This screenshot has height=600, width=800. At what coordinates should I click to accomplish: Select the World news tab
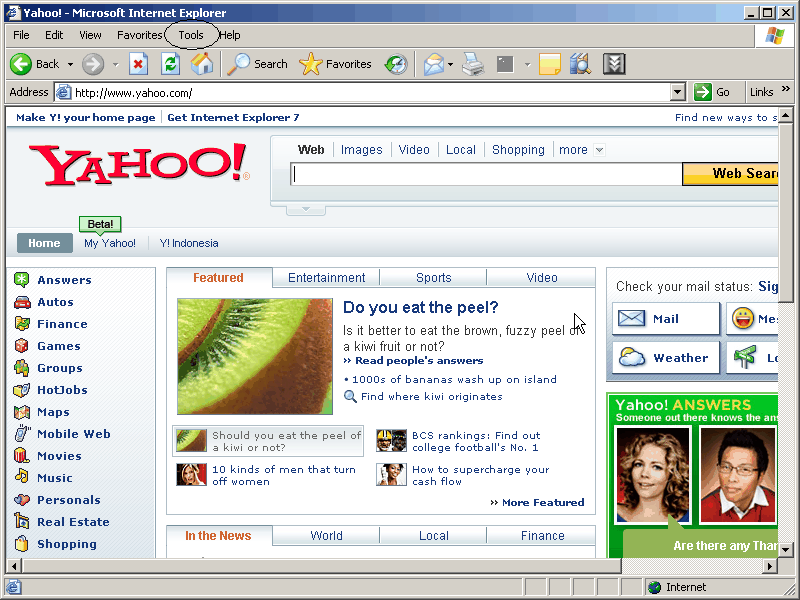tap(327, 536)
